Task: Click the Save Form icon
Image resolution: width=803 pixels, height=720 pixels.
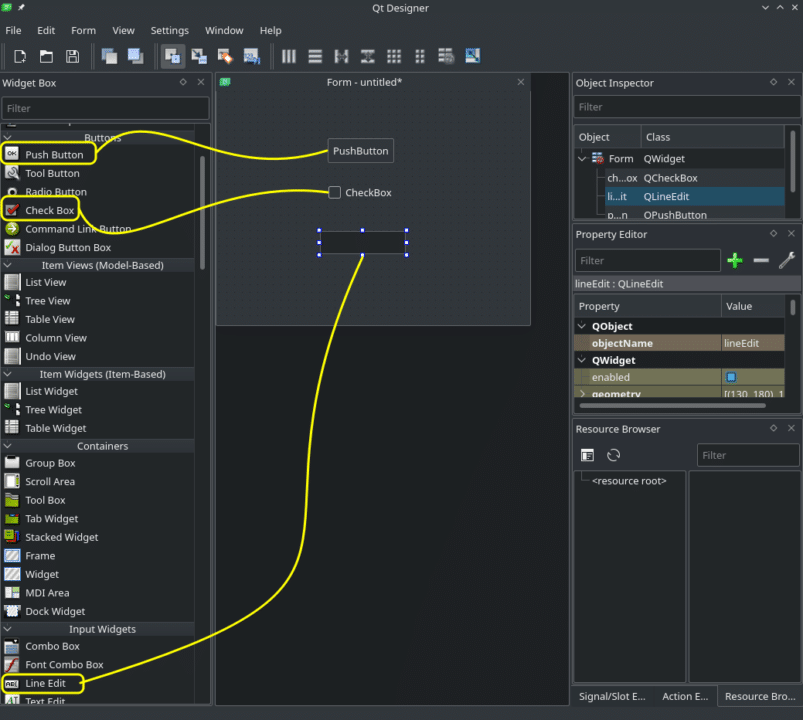Action: (x=71, y=57)
